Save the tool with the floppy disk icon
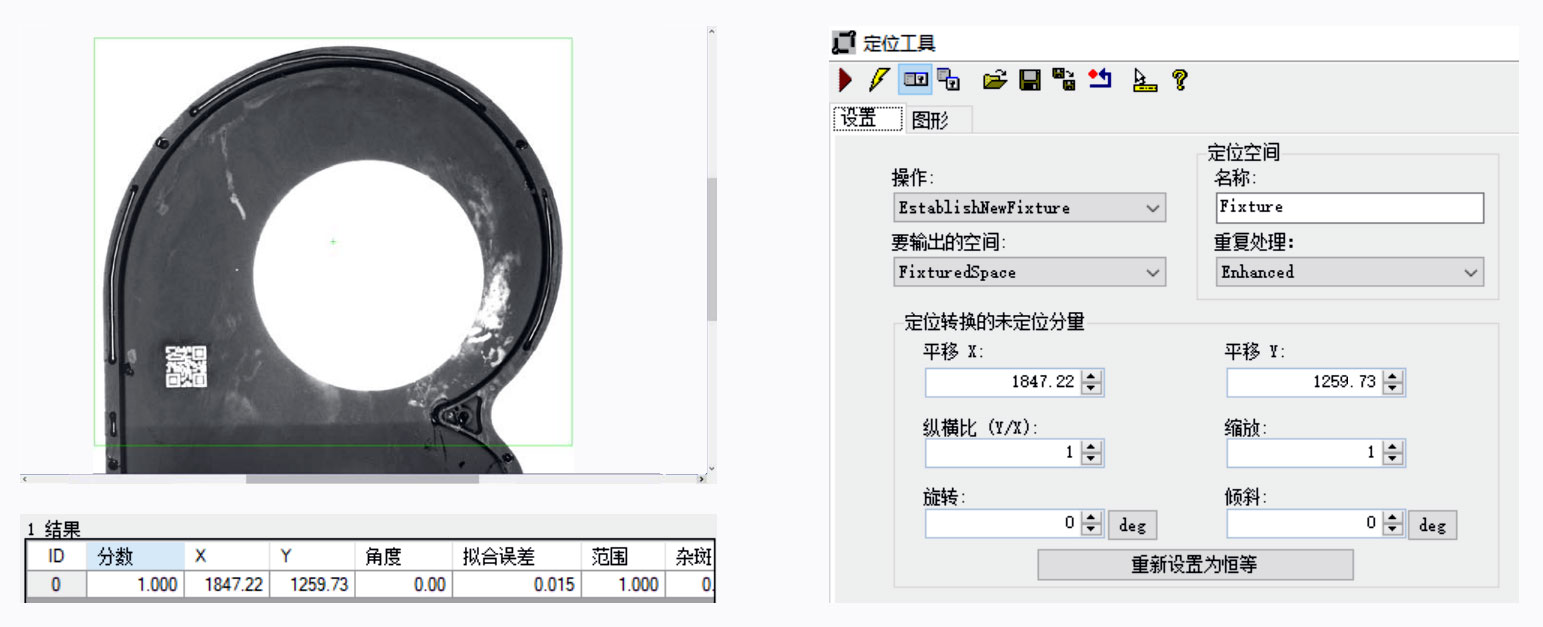The height and width of the screenshot is (627, 1543). click(1029, 80)
